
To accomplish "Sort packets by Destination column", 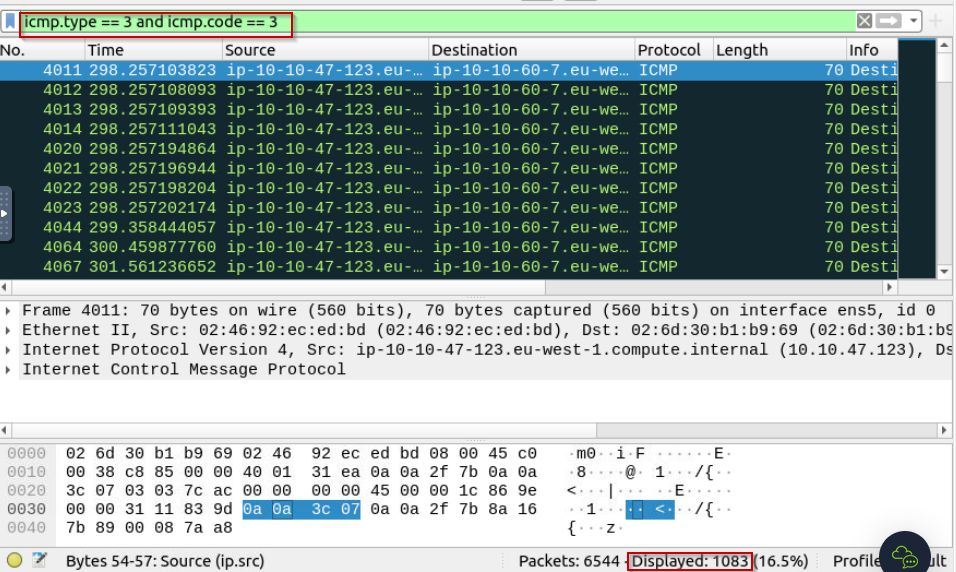I will coord(532,50).
